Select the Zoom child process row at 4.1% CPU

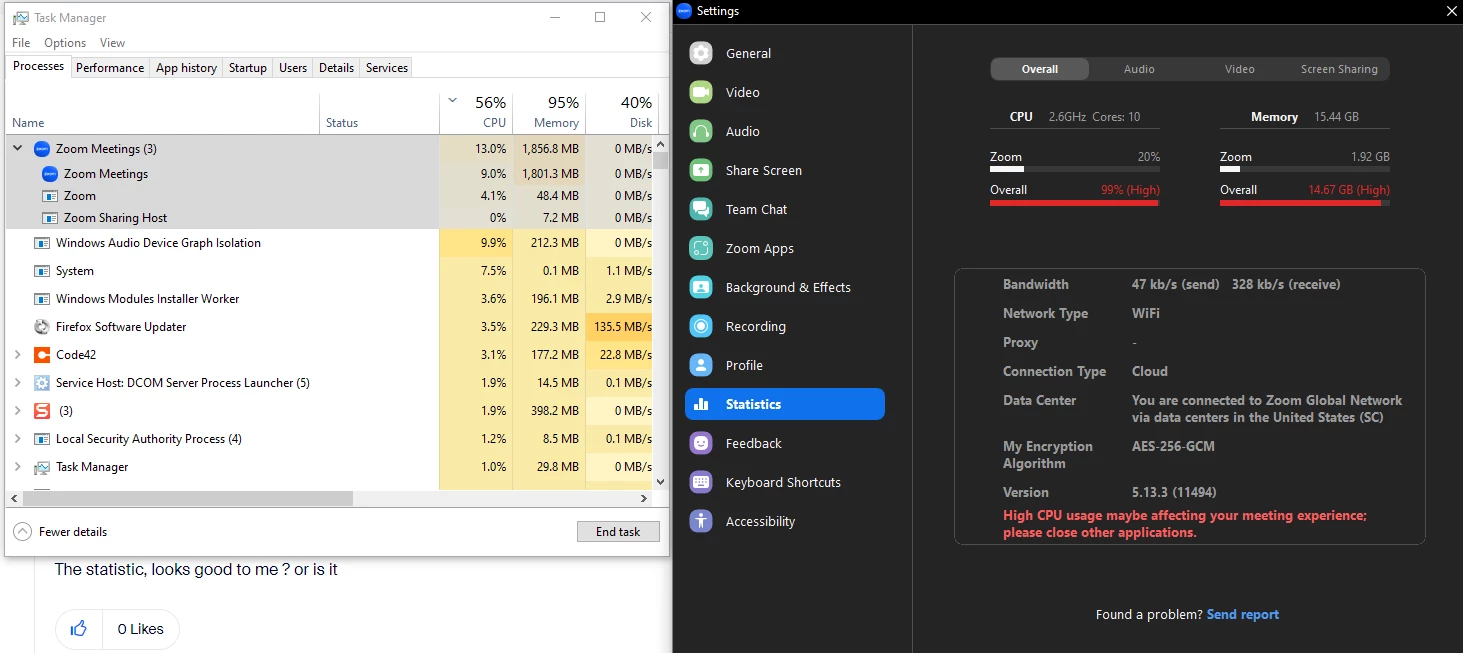(x=330, y=196)
